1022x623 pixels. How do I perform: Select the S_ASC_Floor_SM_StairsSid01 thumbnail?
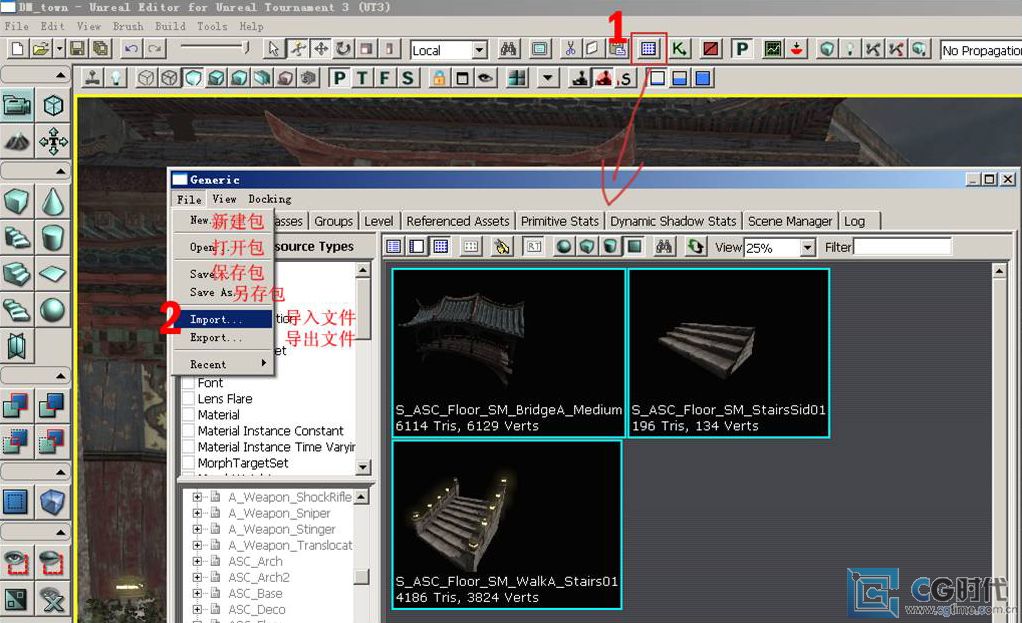click(x=728, y=353)
